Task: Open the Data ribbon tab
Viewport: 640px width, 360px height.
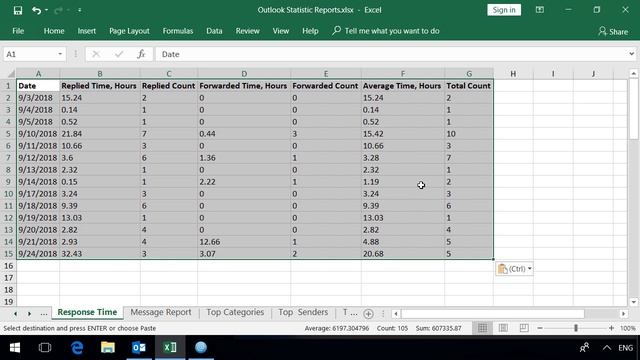Action: tap(214, 31)
